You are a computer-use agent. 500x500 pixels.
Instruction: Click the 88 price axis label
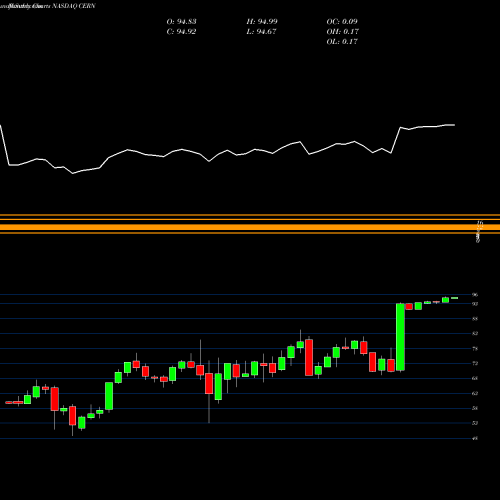[x=475, y=319]
